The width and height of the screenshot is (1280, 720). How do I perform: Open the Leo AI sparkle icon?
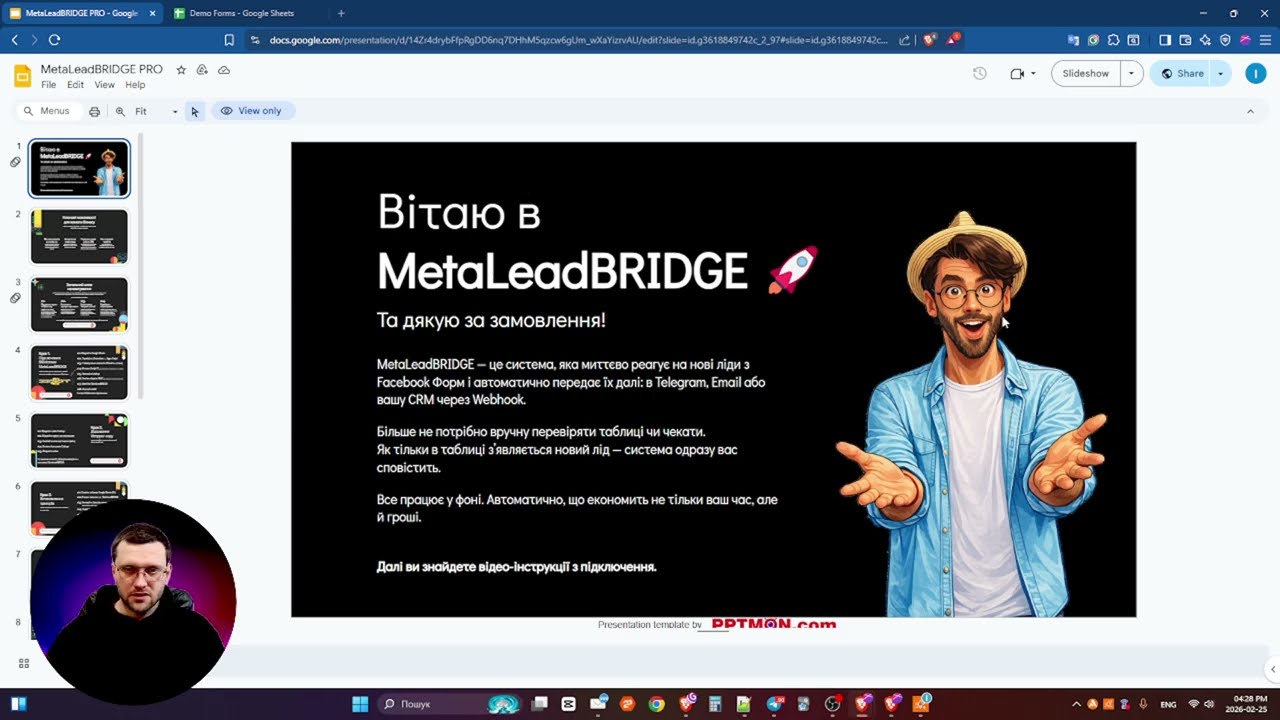1205,40
